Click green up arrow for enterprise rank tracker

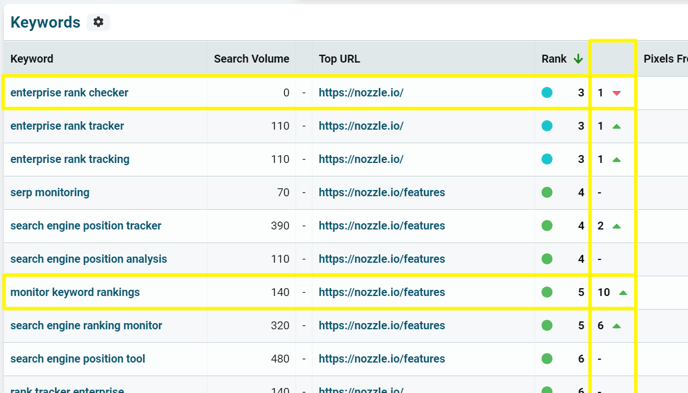tap(616, 126)
